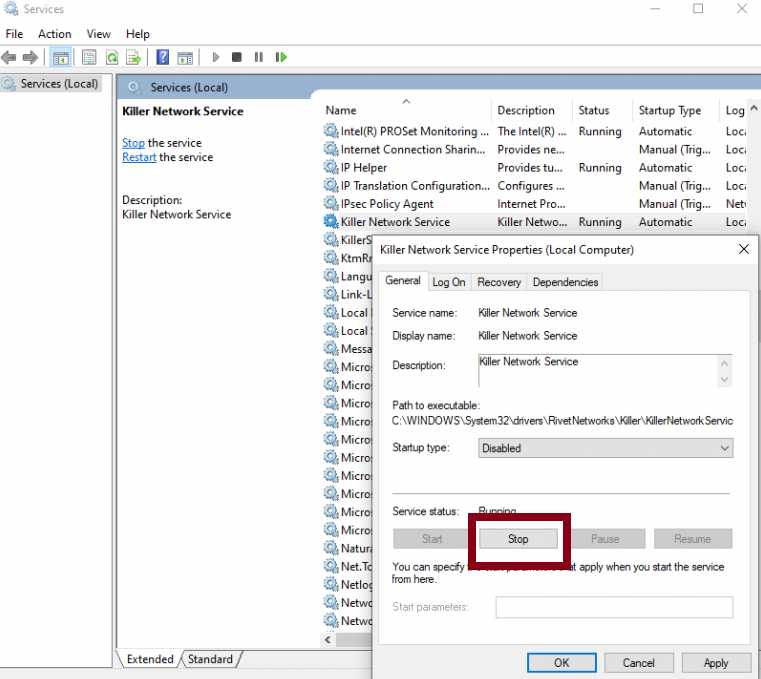Viewport: 761px width, 679px height.
Task: Close the Killer Network Service Properties dialog
Action: click(744, 249)
